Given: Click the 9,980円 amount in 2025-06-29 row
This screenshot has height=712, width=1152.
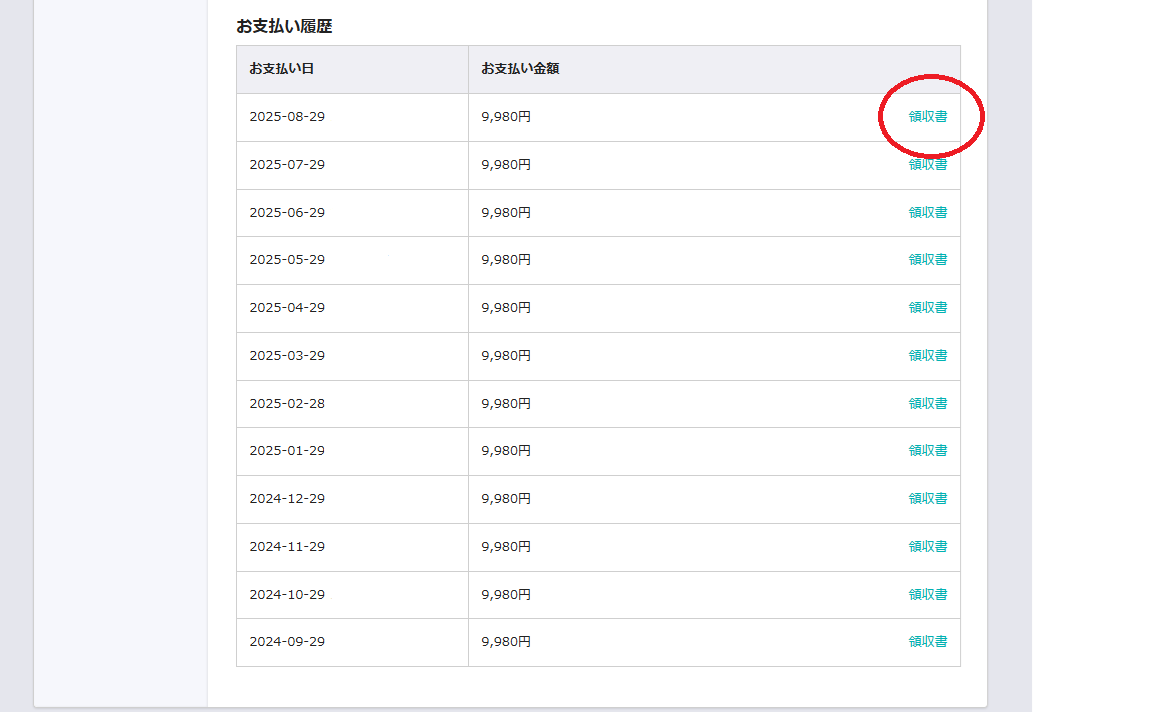Looking at the screenshot, I should (x=506, y=212).
